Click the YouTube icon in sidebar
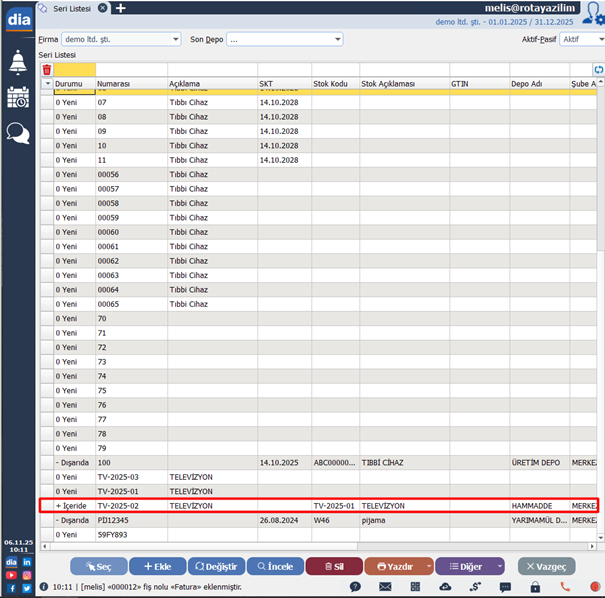The image size is (605, 598). tap(11, 575)
